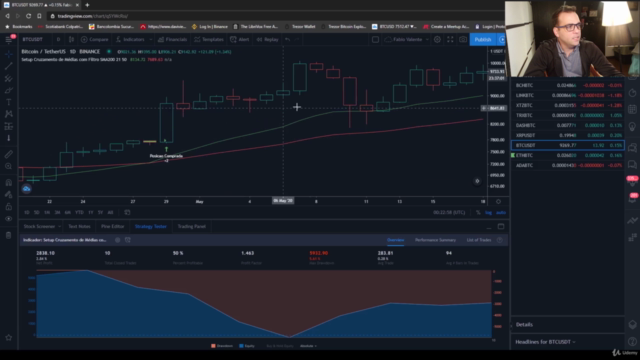Click the Compare button in top toolbar
This screenshot has height=360, width=640.
[x=95, y=40]
